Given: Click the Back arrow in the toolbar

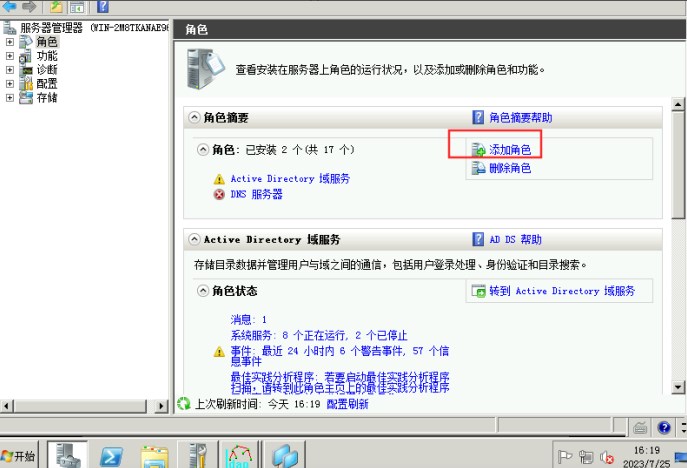Looking at the screenshot, I should pos(10,6).
